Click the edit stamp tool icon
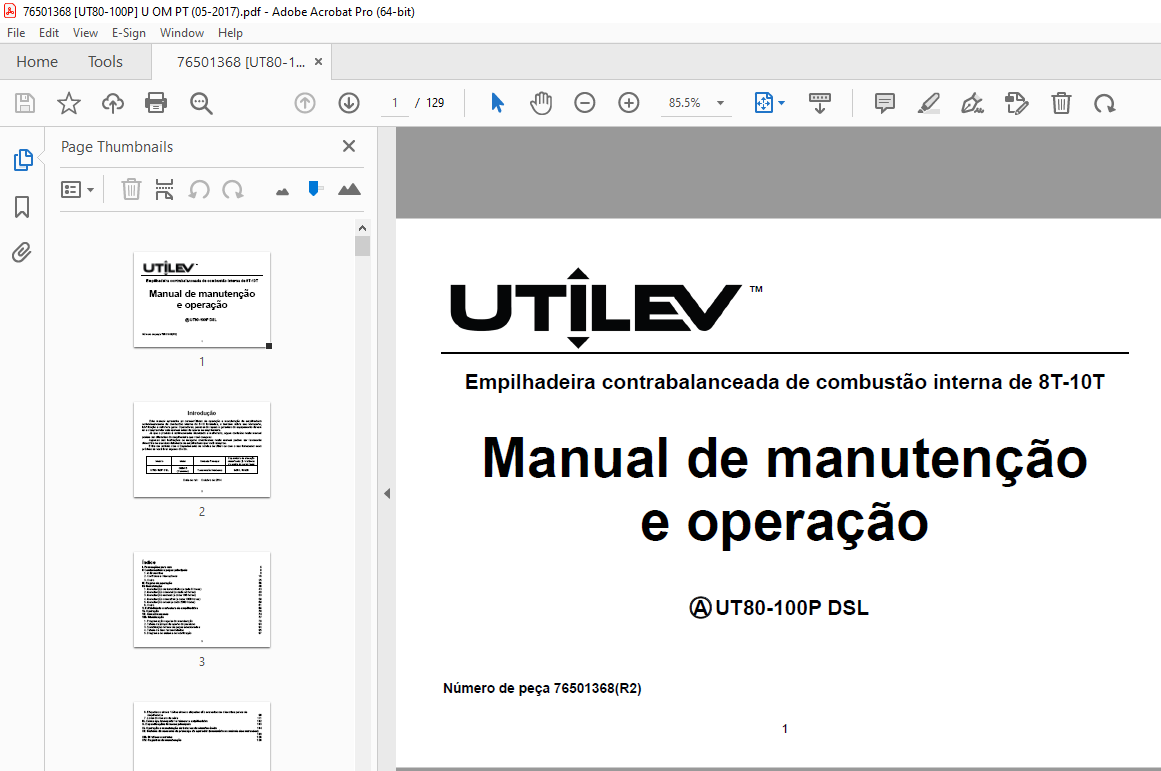This screenshot has height=771, width=1161. [x=1017, y=103]
